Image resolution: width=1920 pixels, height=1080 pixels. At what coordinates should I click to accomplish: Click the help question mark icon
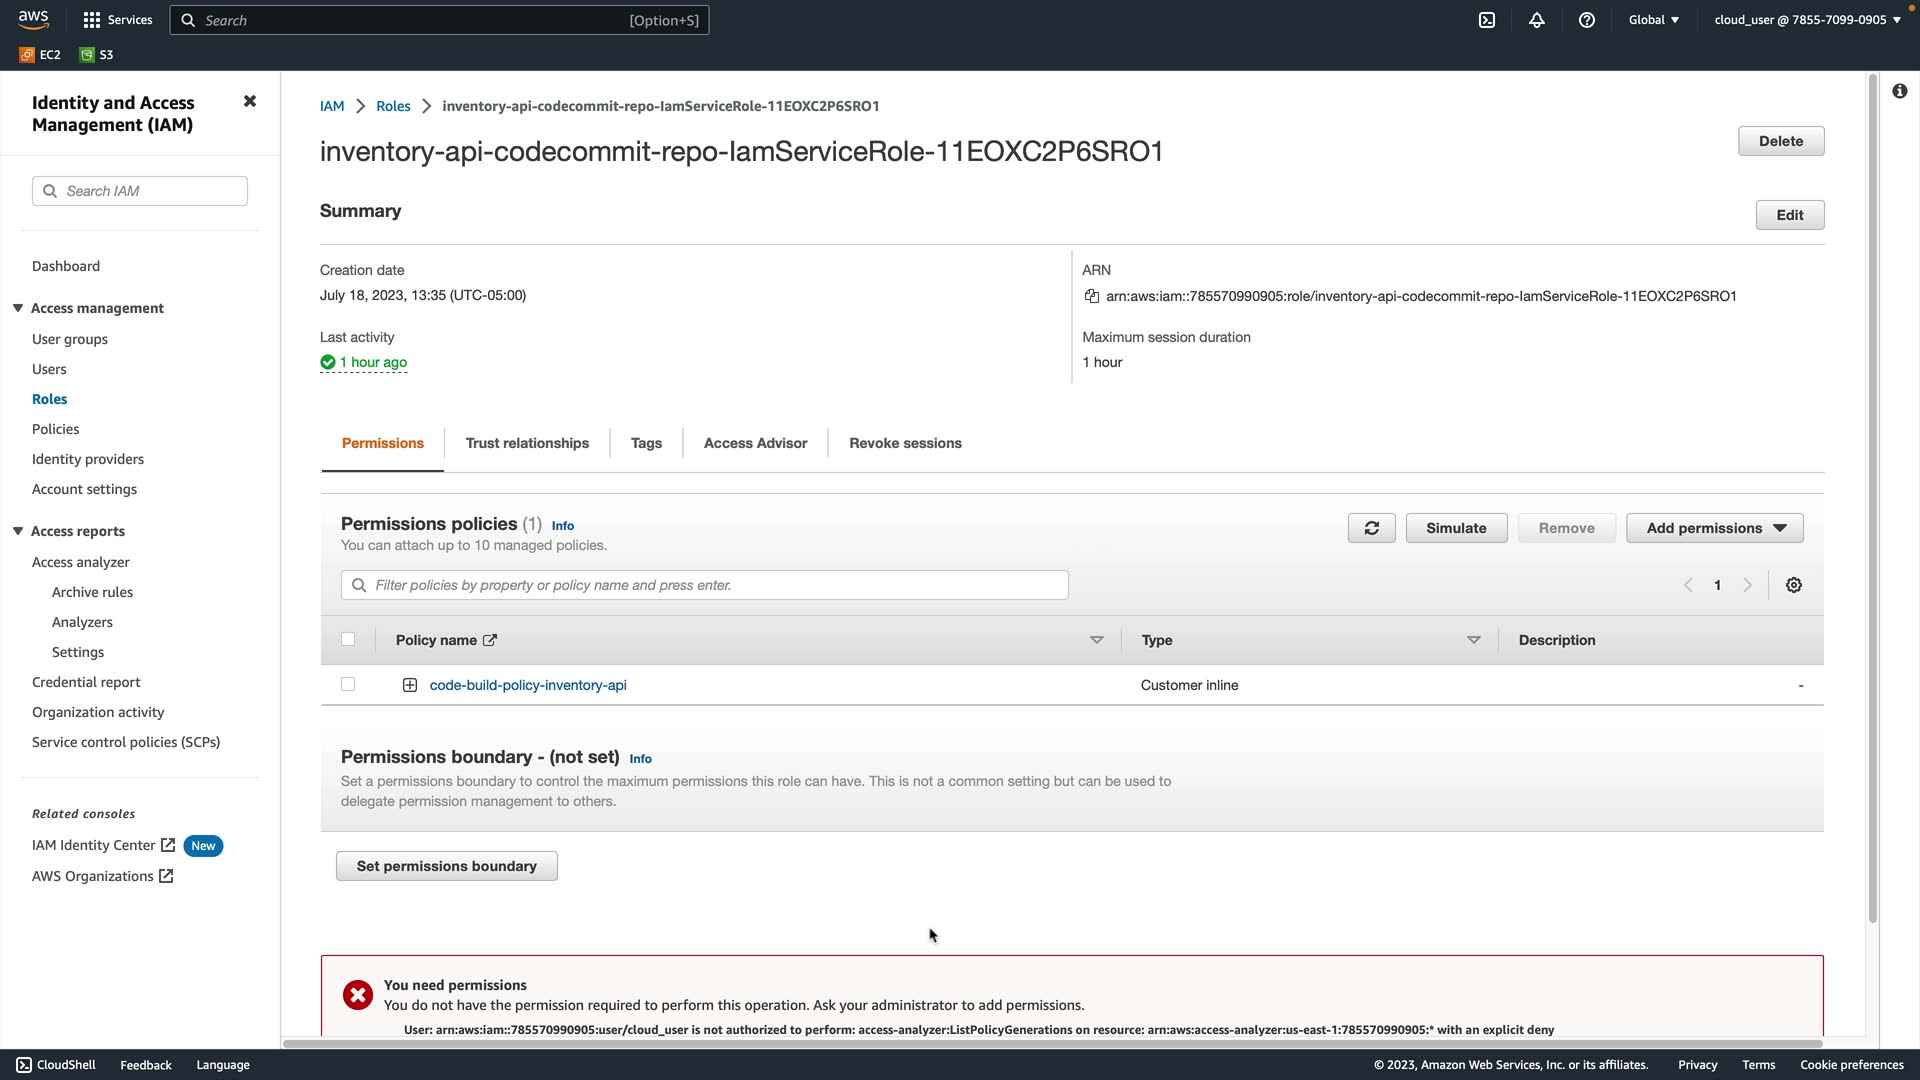pyautogui.click(x=1587, y=20)
